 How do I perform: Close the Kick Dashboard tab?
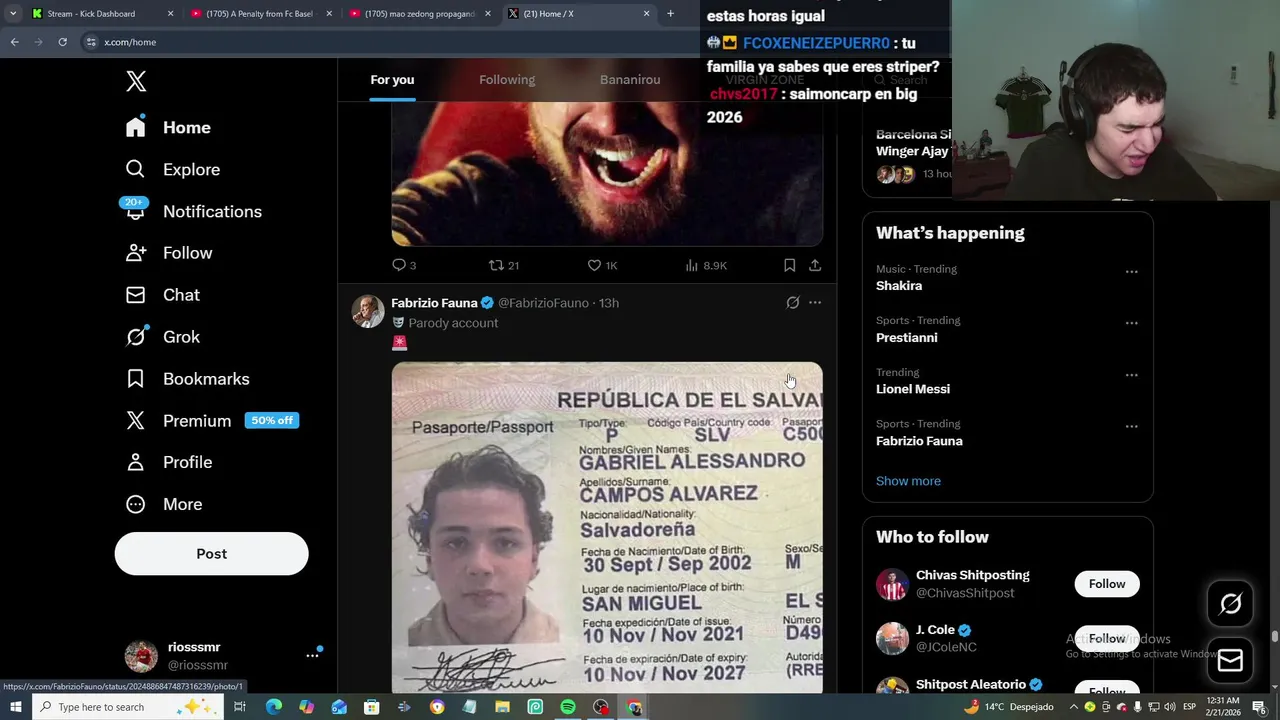170,14
